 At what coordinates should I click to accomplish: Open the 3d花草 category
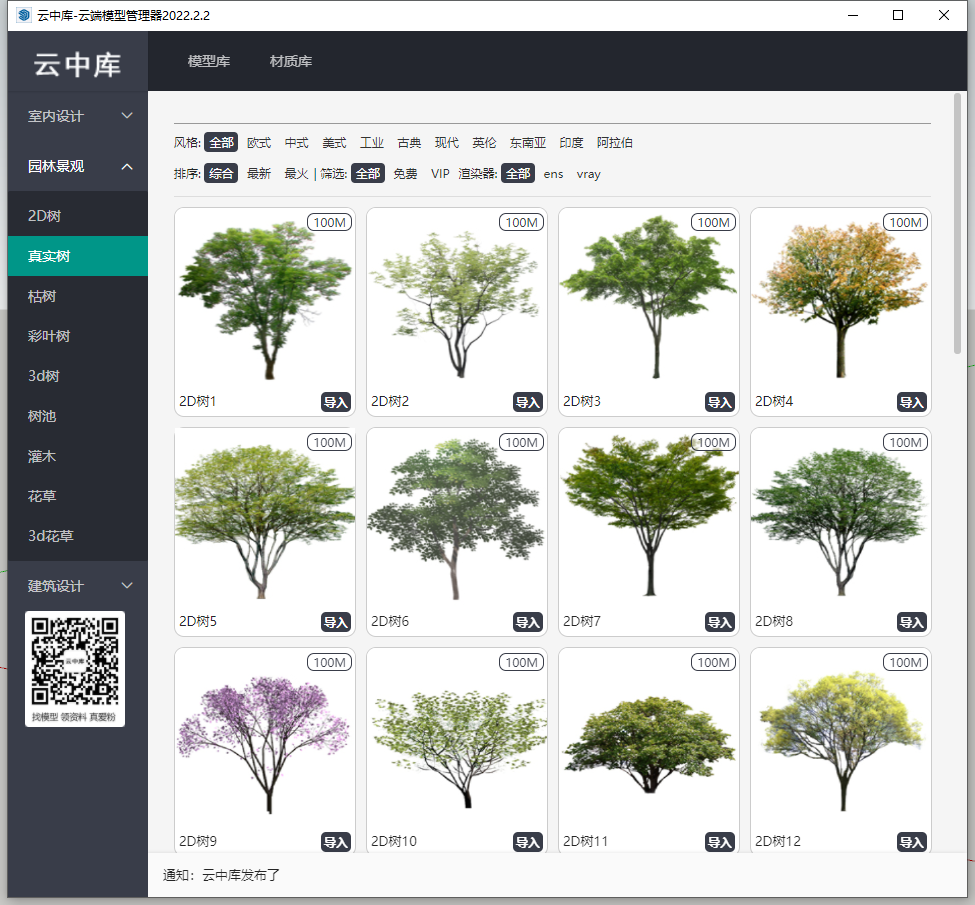point(78,536)
